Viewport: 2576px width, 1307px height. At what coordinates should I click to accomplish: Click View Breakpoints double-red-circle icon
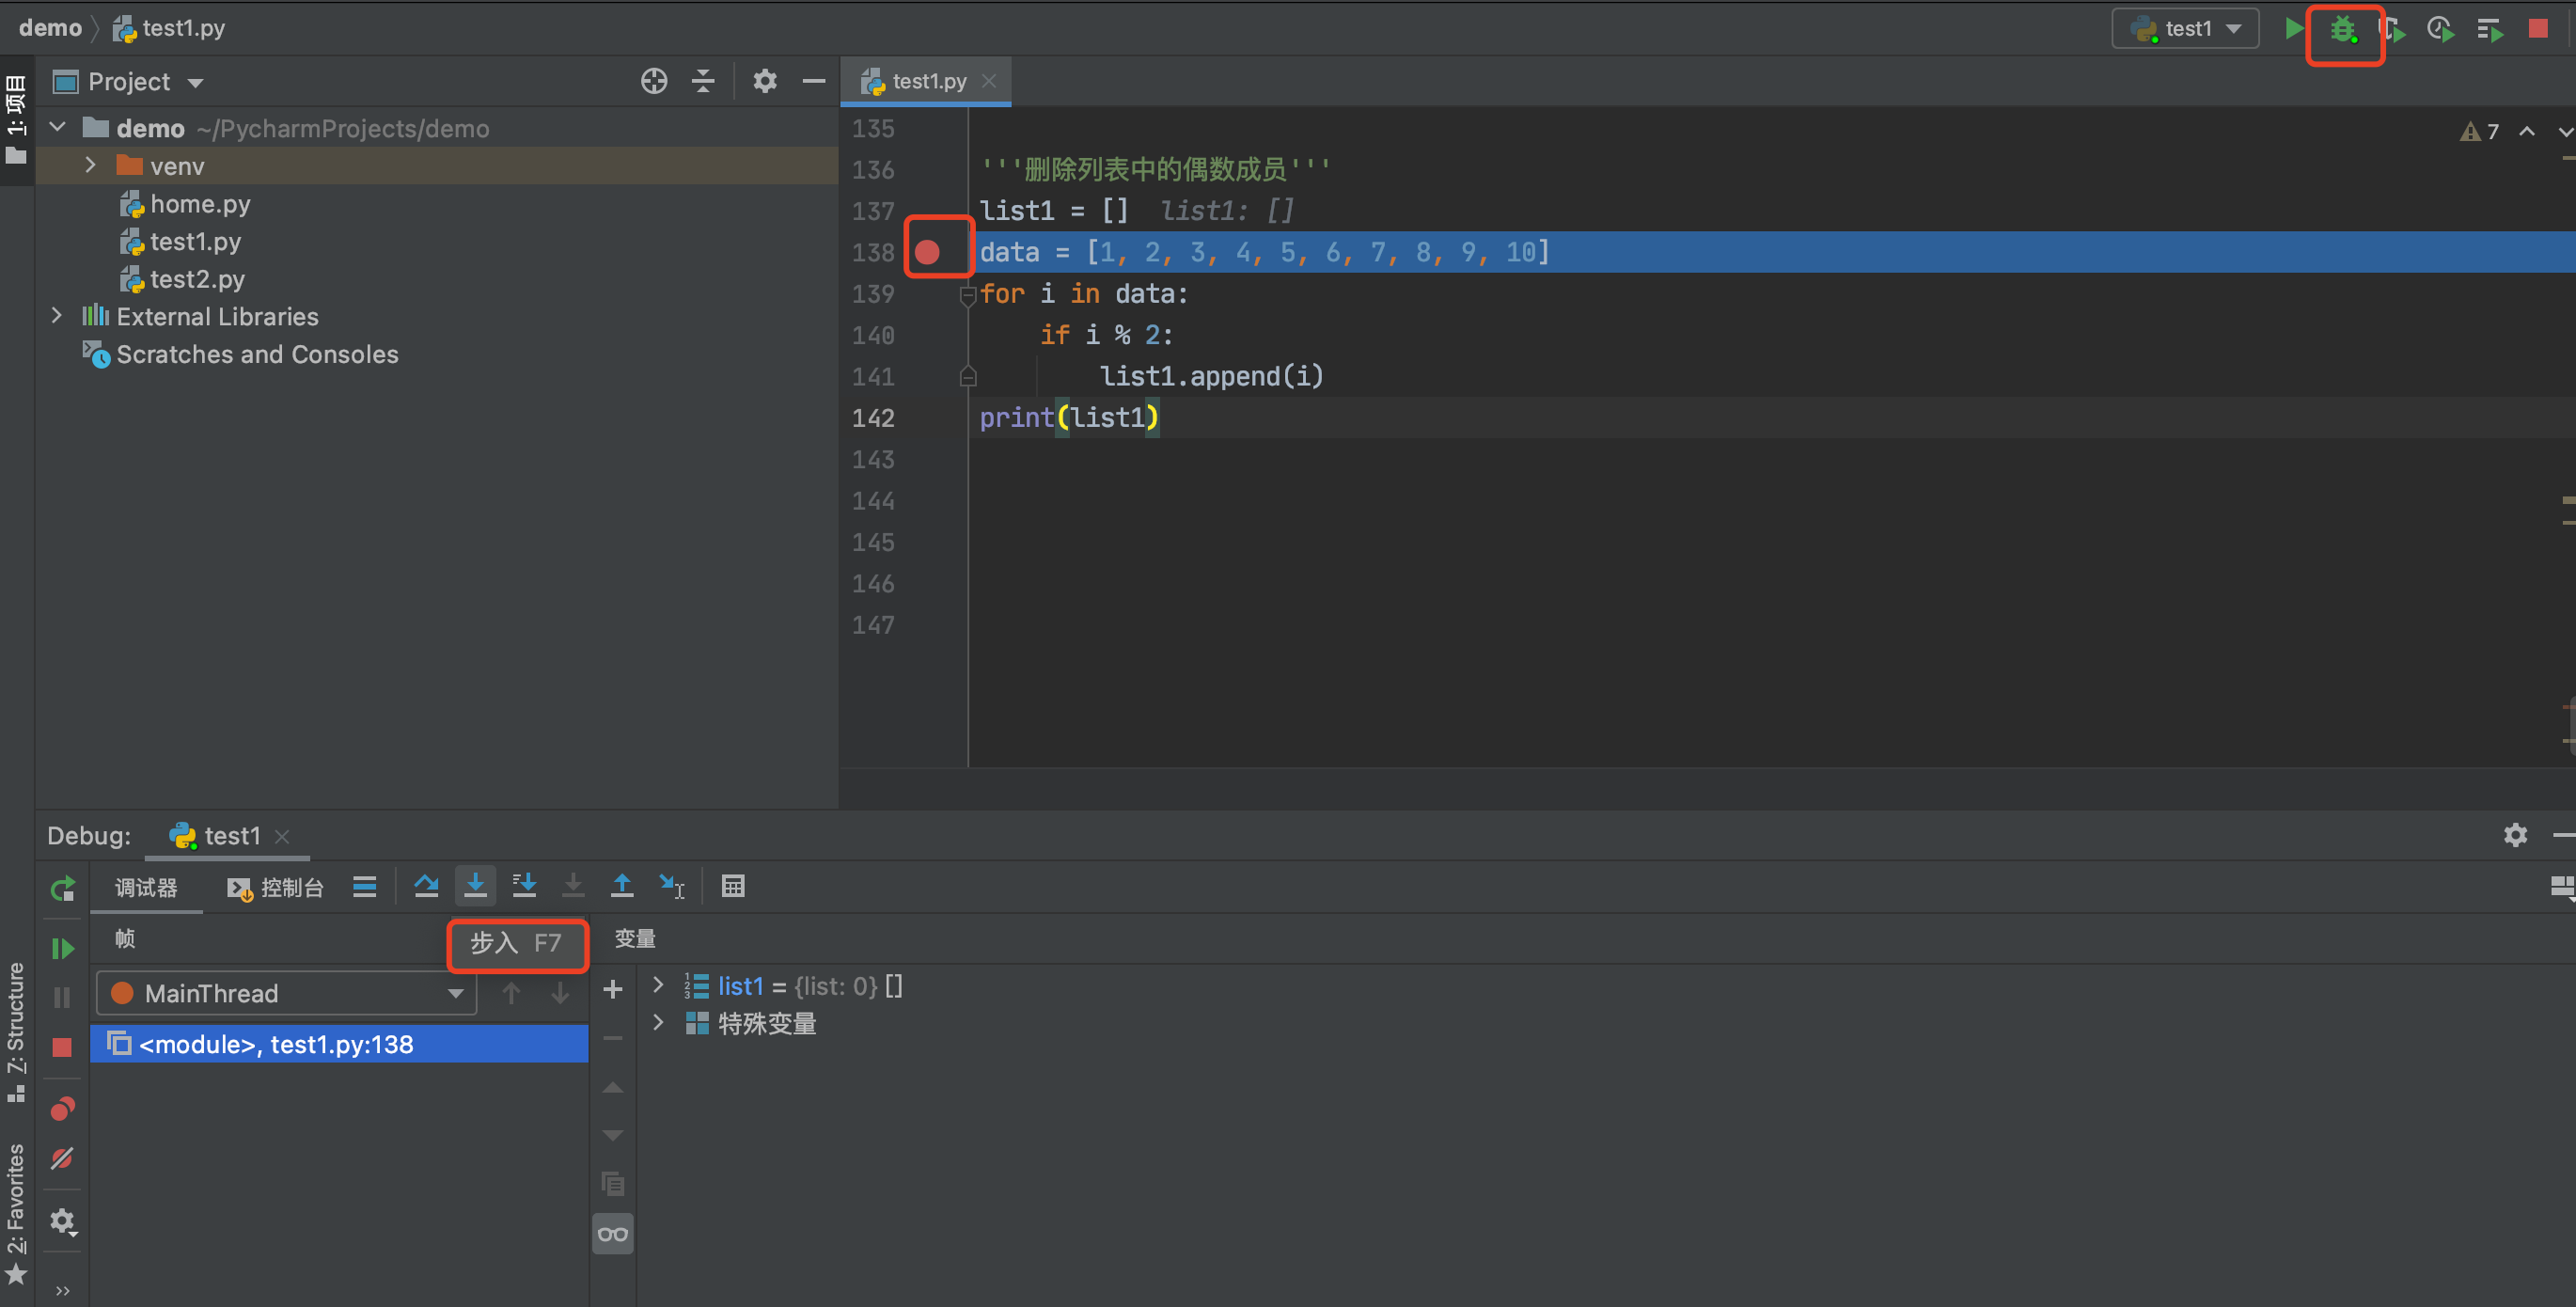click(x=62, y=1109)
